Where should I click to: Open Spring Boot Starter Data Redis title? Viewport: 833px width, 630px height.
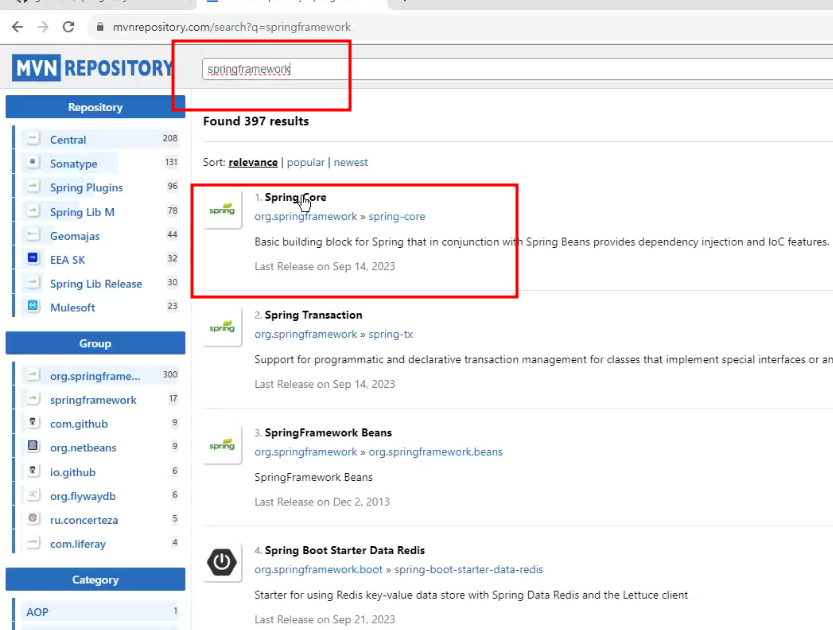click(345, 550)
